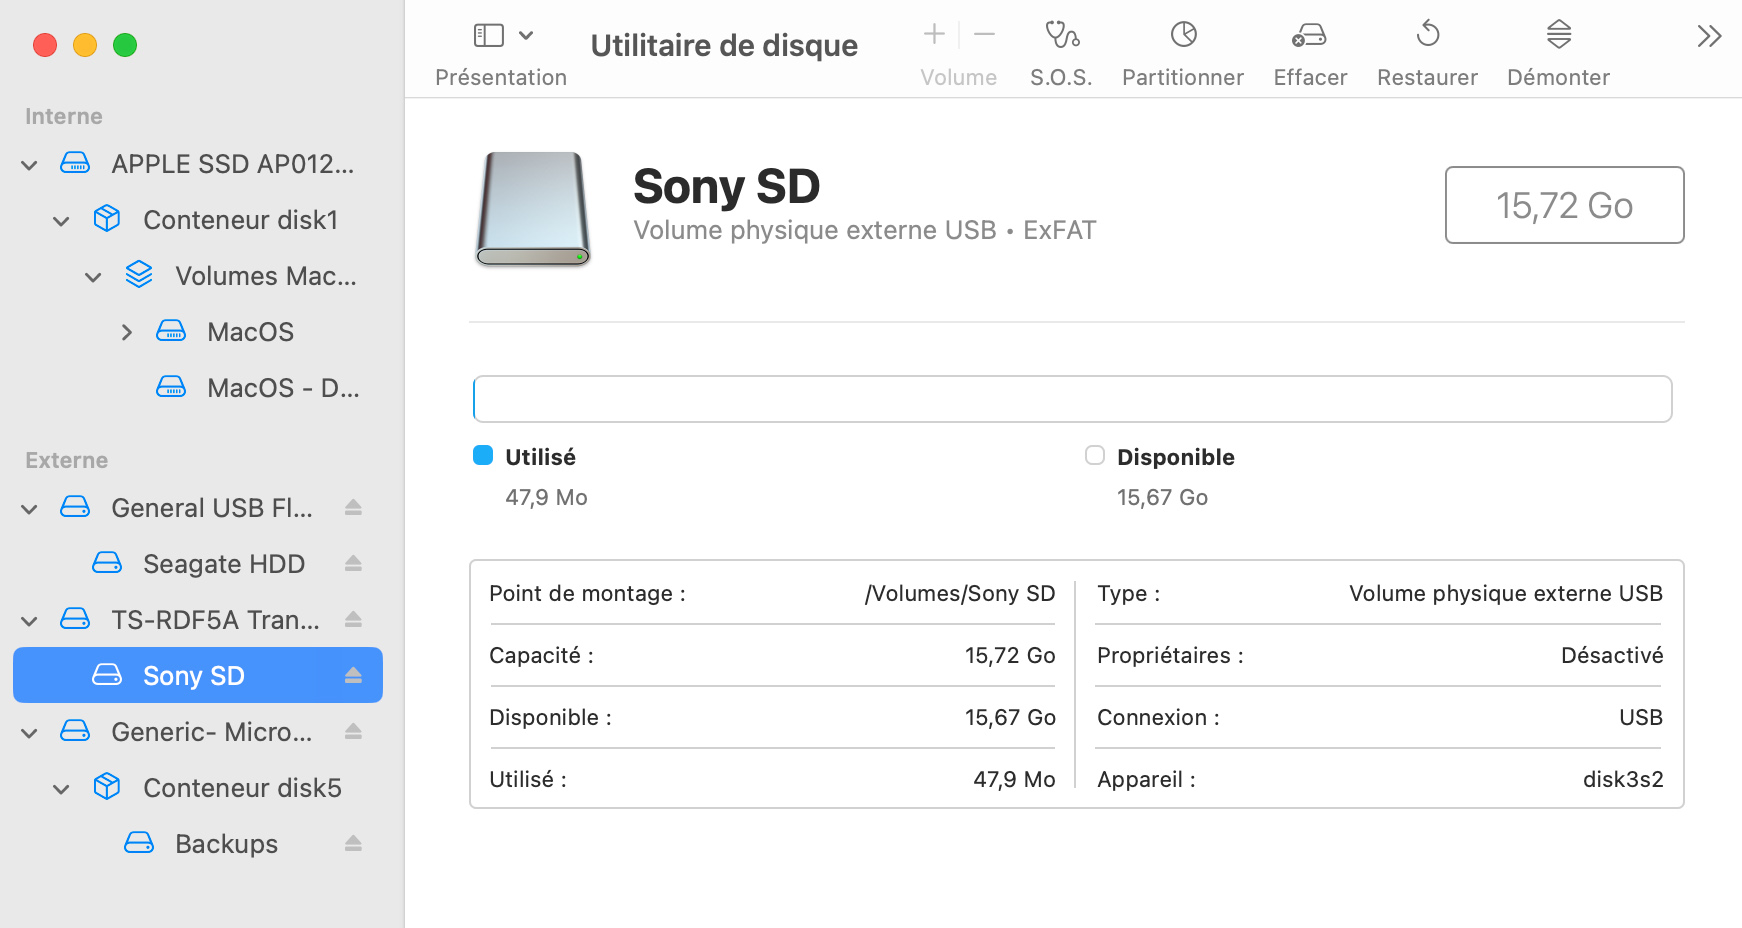The height and width of the screenshot is (928, 1742).
Task: Select Generic- Micro drive
Action: (198, 732)
